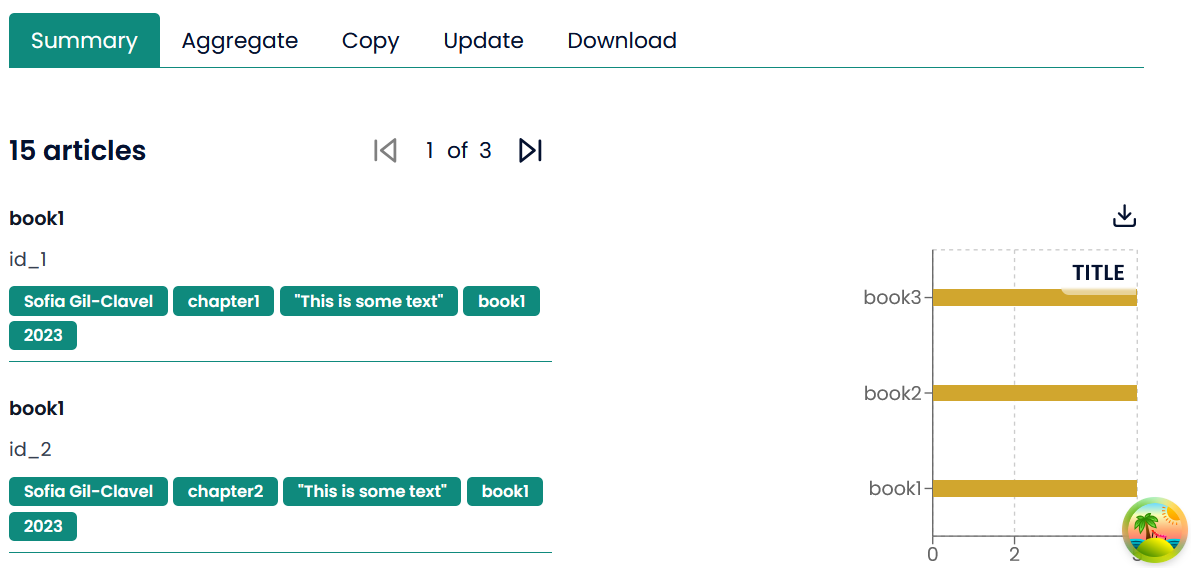Click the download icon above the bar chart
The height and width of the screenshot is (568, 1191).
[1124, 216]
